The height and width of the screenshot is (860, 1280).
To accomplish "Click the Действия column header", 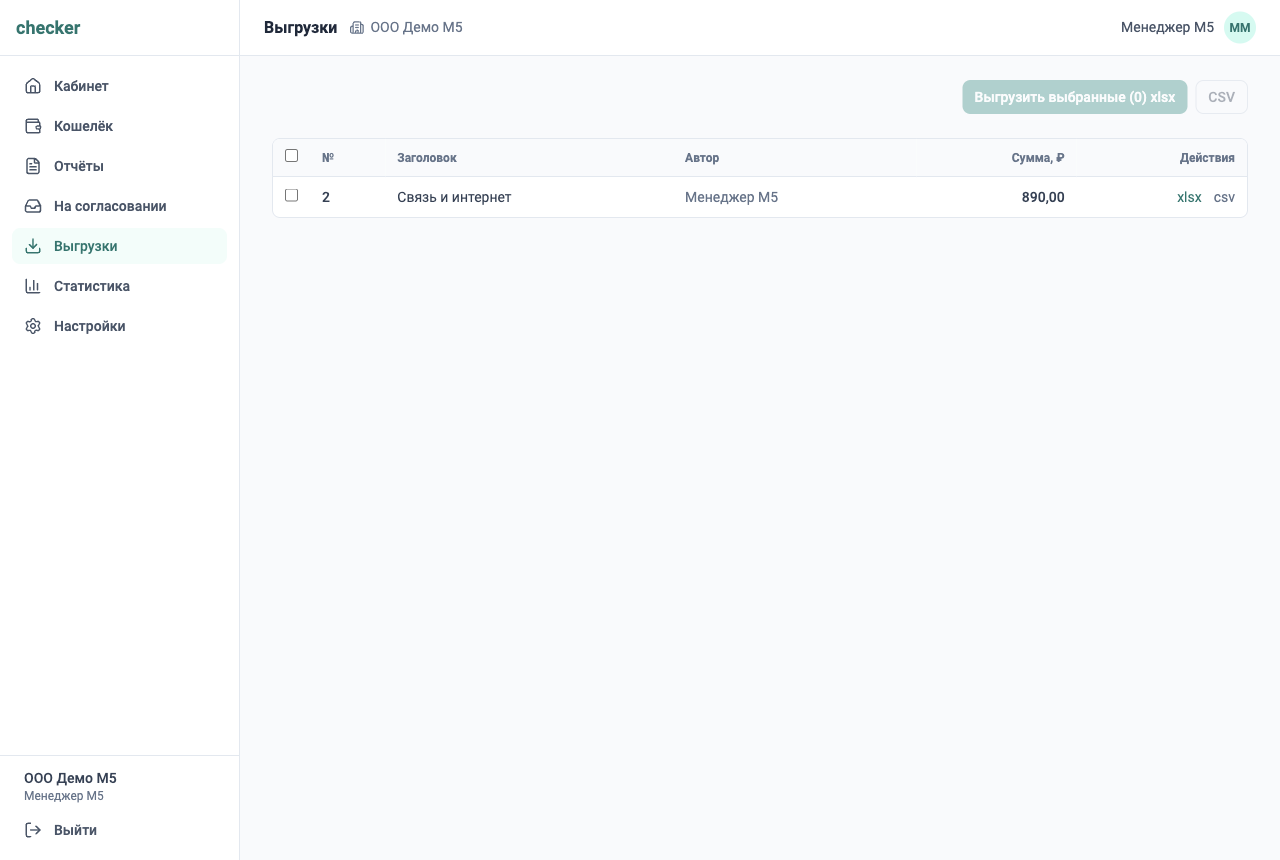I will pos(1207,158).
